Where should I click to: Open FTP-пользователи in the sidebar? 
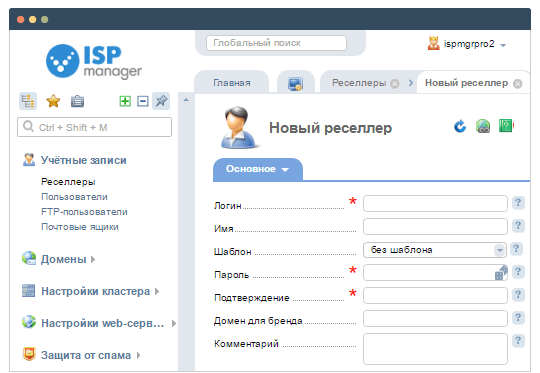[x=84, y=211]
